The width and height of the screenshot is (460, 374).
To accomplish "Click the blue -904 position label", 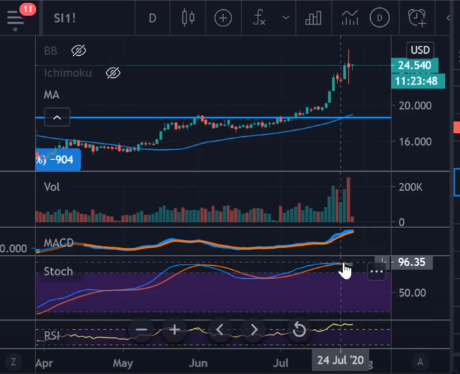I will click(x=58, y=160).
